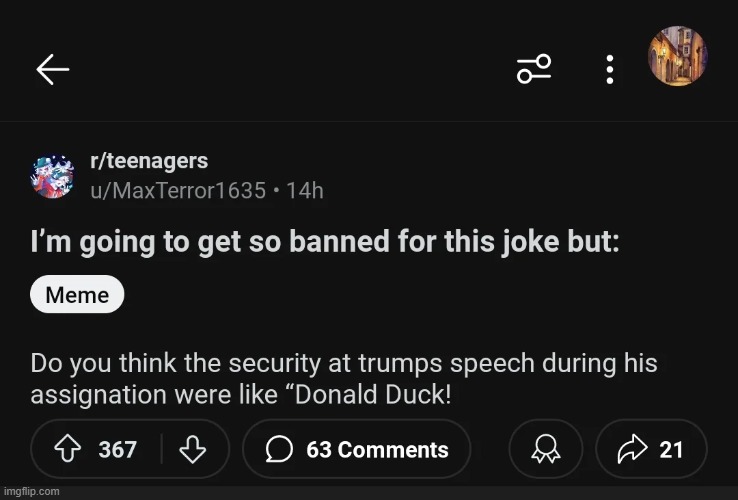
Task: Open the 63 Comments section
Action: click(x=357, y=450)
